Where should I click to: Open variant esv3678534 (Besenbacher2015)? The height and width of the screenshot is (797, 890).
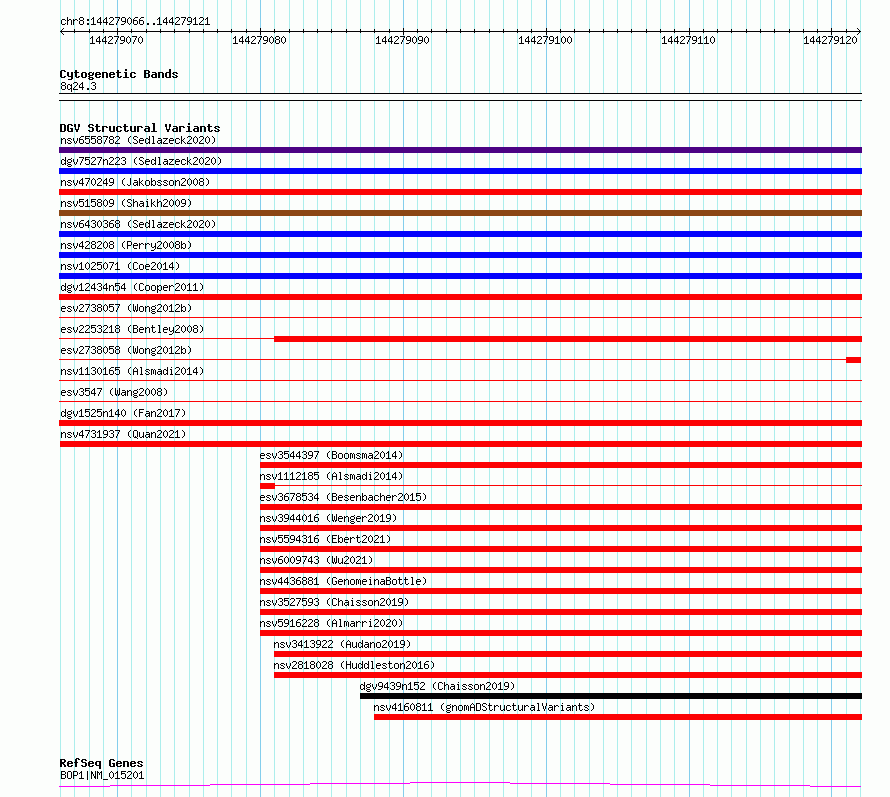tap(343, 497)
